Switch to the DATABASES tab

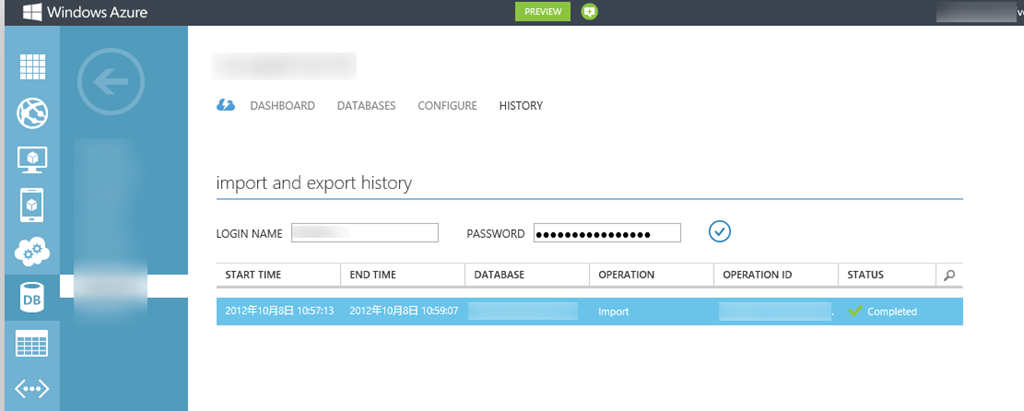[x=366, y=106]
